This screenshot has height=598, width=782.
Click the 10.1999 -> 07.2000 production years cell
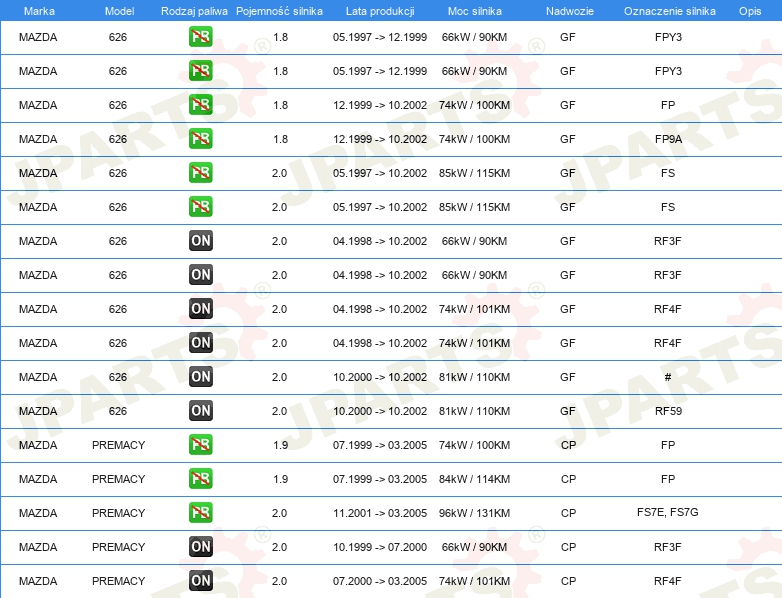[380, 547]
